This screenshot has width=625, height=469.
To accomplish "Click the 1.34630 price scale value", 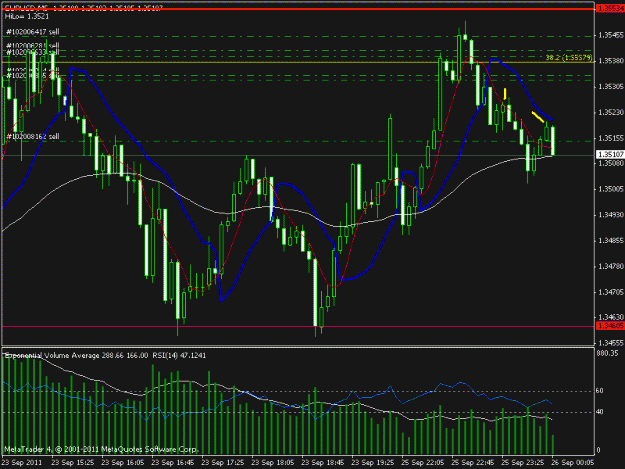I will point(611,318).
